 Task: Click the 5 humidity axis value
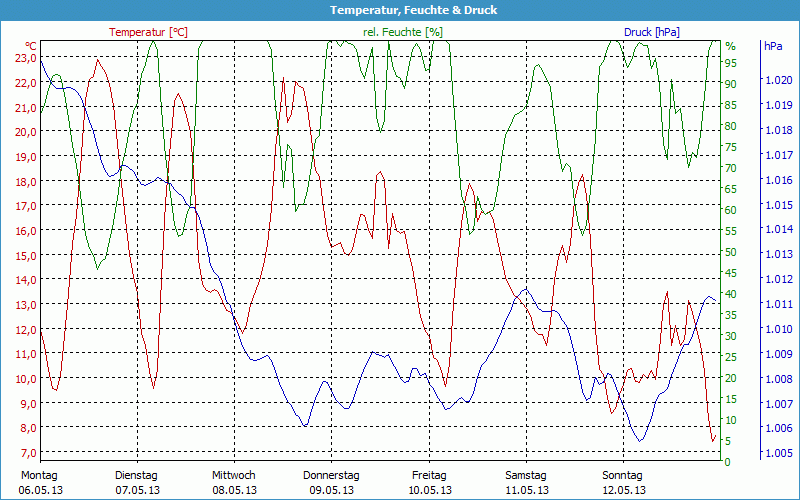pos(728,441)
